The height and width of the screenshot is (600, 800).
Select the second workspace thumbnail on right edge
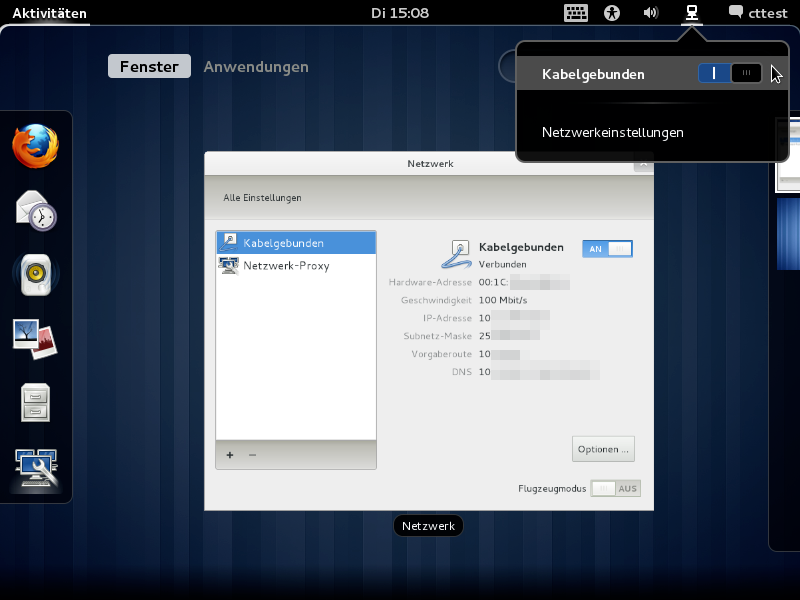pos(788,234)
